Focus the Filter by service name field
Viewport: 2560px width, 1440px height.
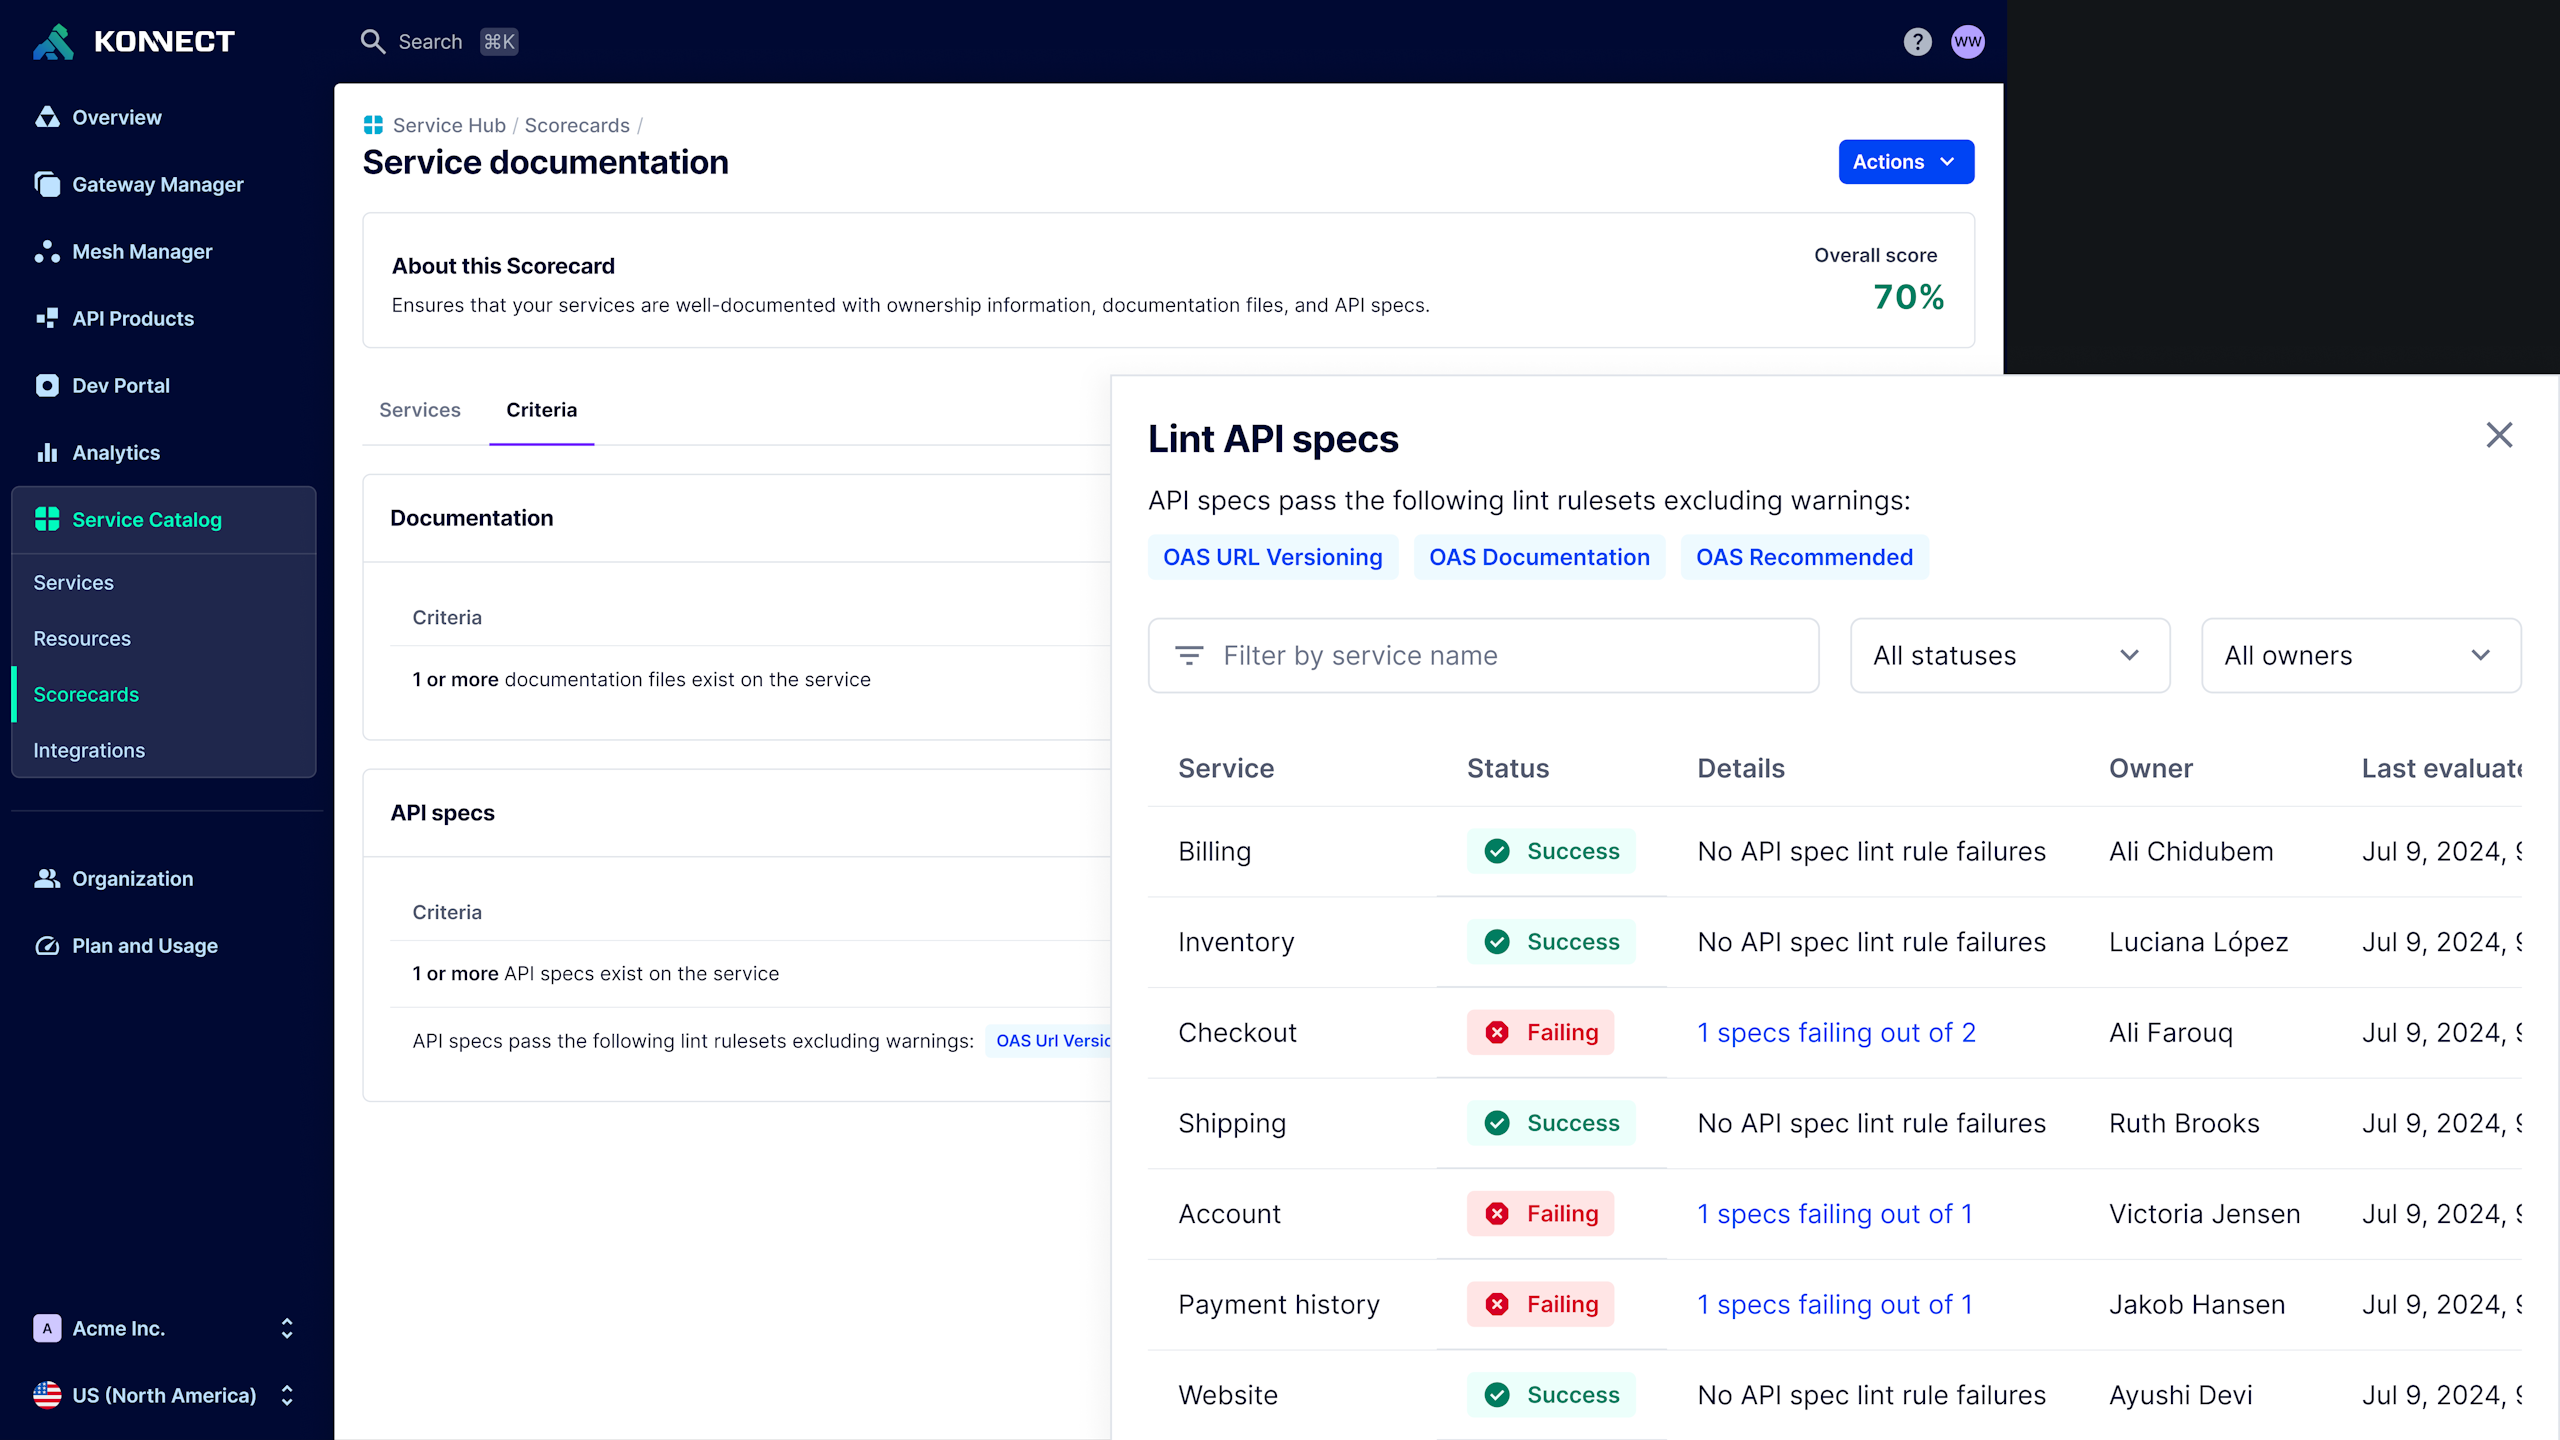click(x=1483, y=655)
